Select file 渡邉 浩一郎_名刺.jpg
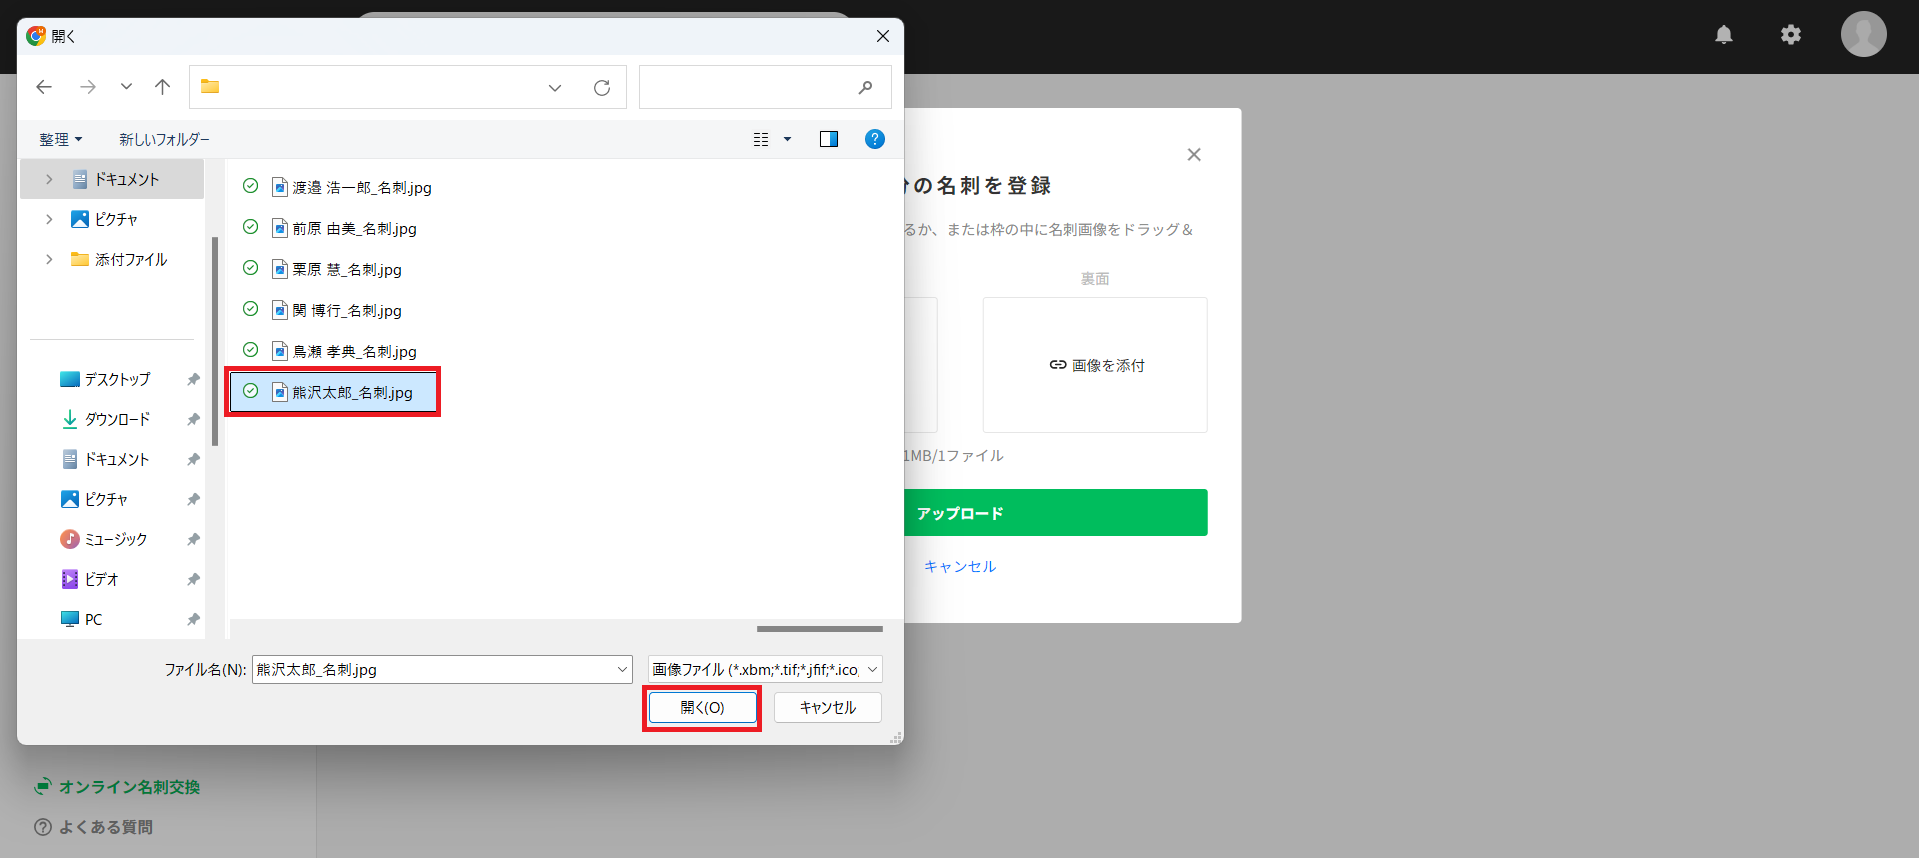Screen dimensions: 1919x858 pyautogui.click(x=361, y=187)
